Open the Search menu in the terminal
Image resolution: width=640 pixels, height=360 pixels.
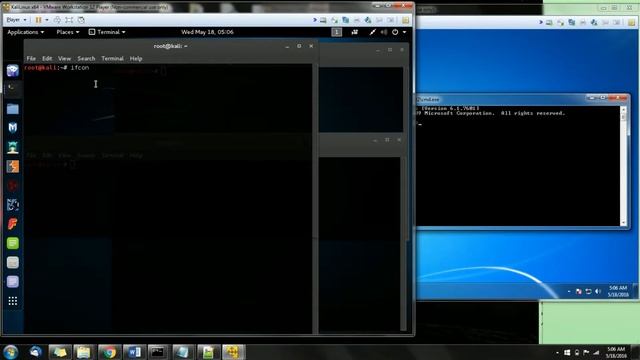(x=86, y=58)
